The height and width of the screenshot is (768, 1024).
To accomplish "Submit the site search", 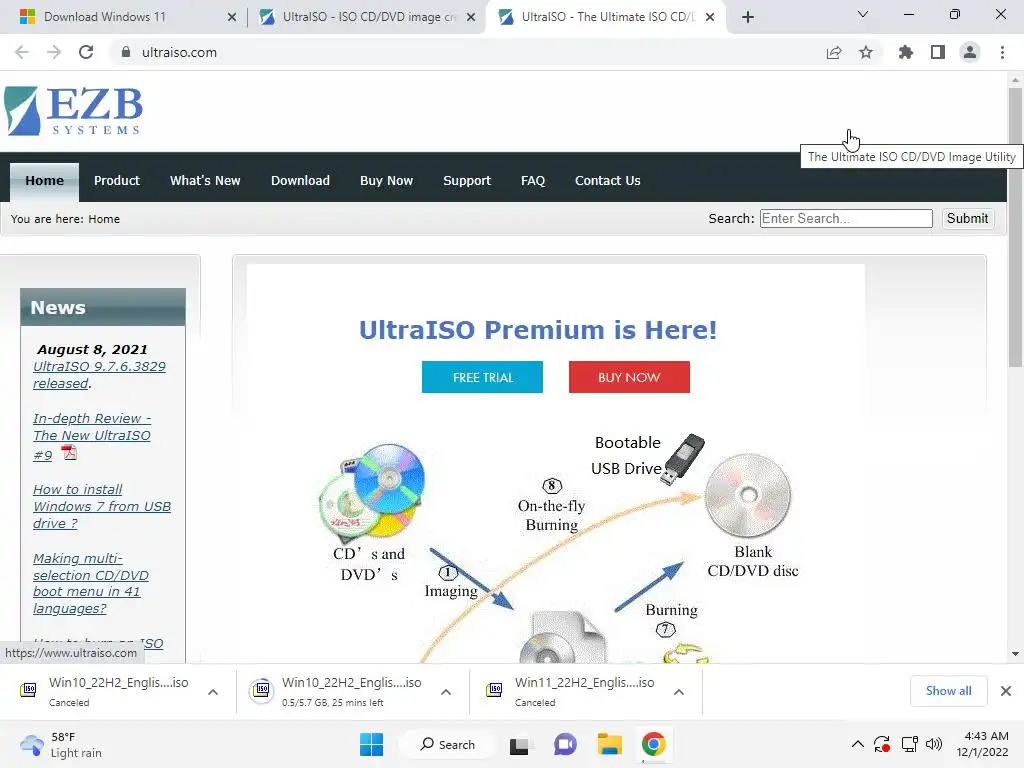I will [x=967, y=219].
